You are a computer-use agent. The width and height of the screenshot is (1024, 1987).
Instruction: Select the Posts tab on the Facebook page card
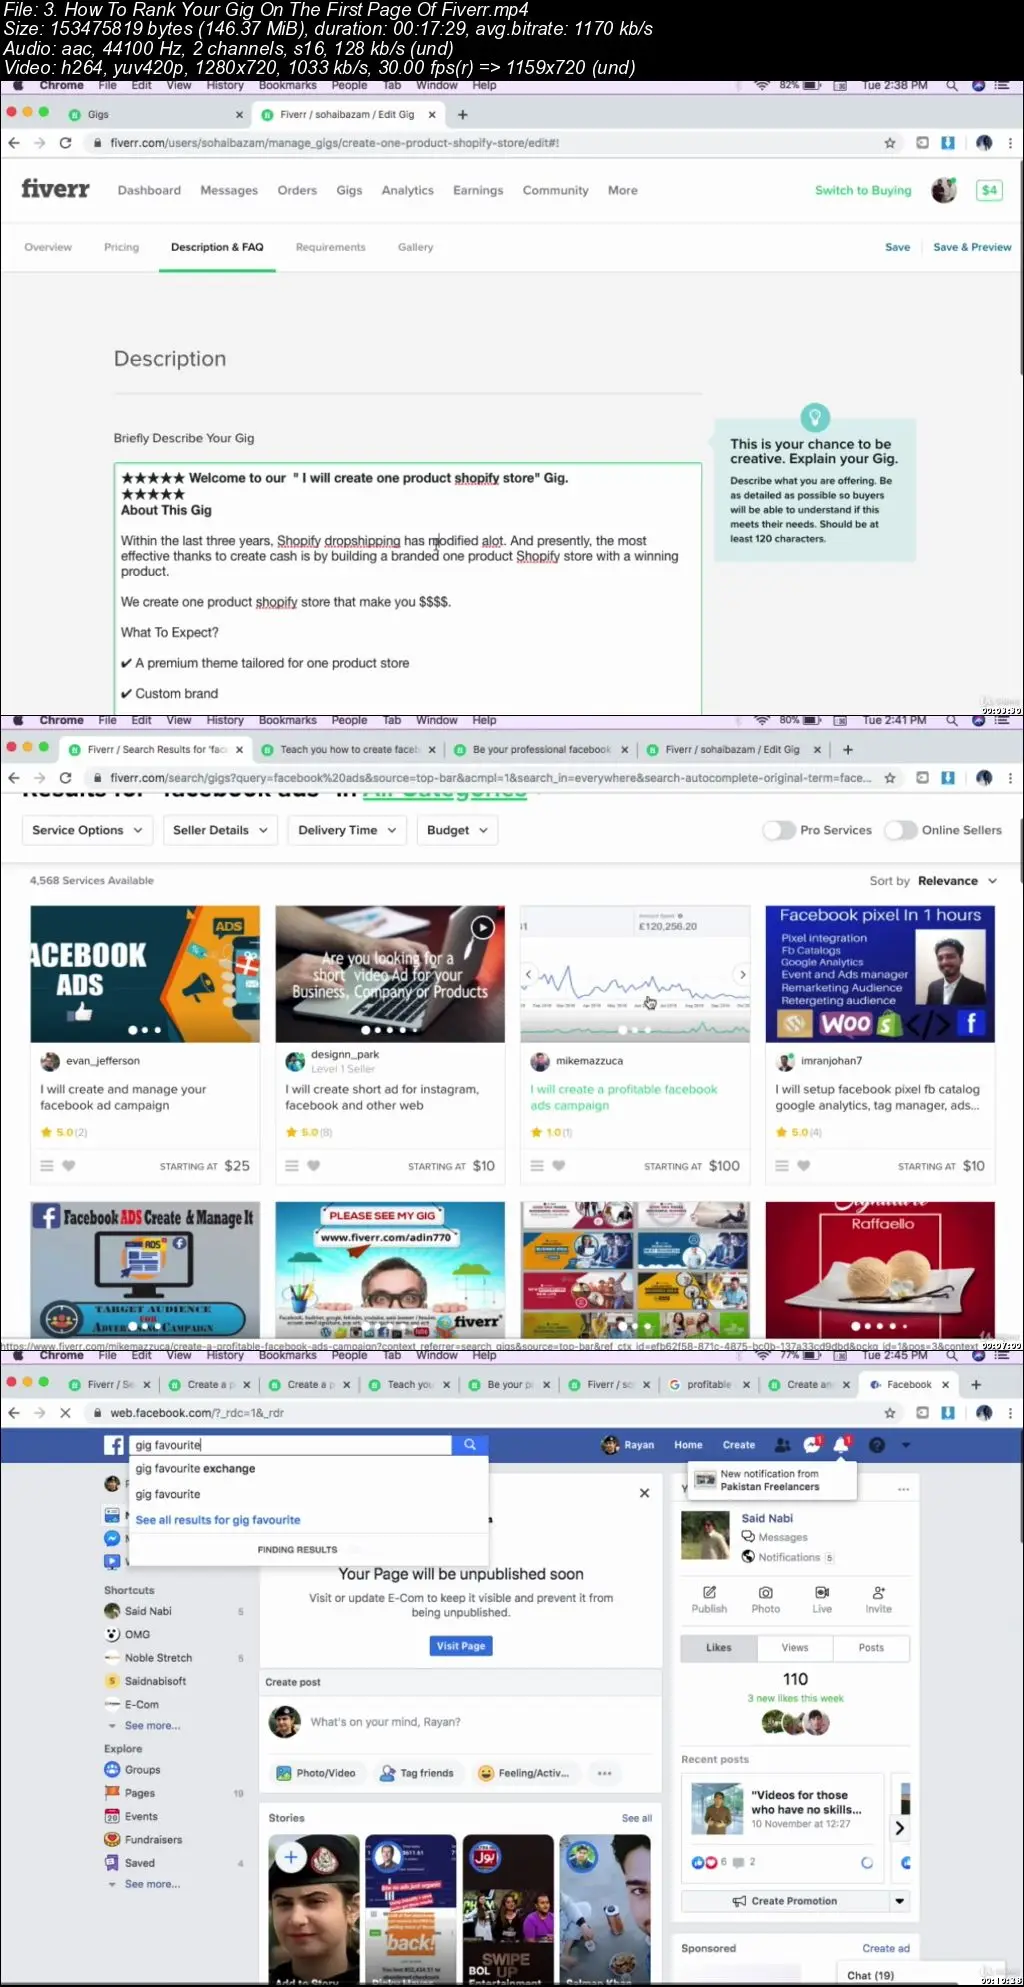tap(871, 1647)
